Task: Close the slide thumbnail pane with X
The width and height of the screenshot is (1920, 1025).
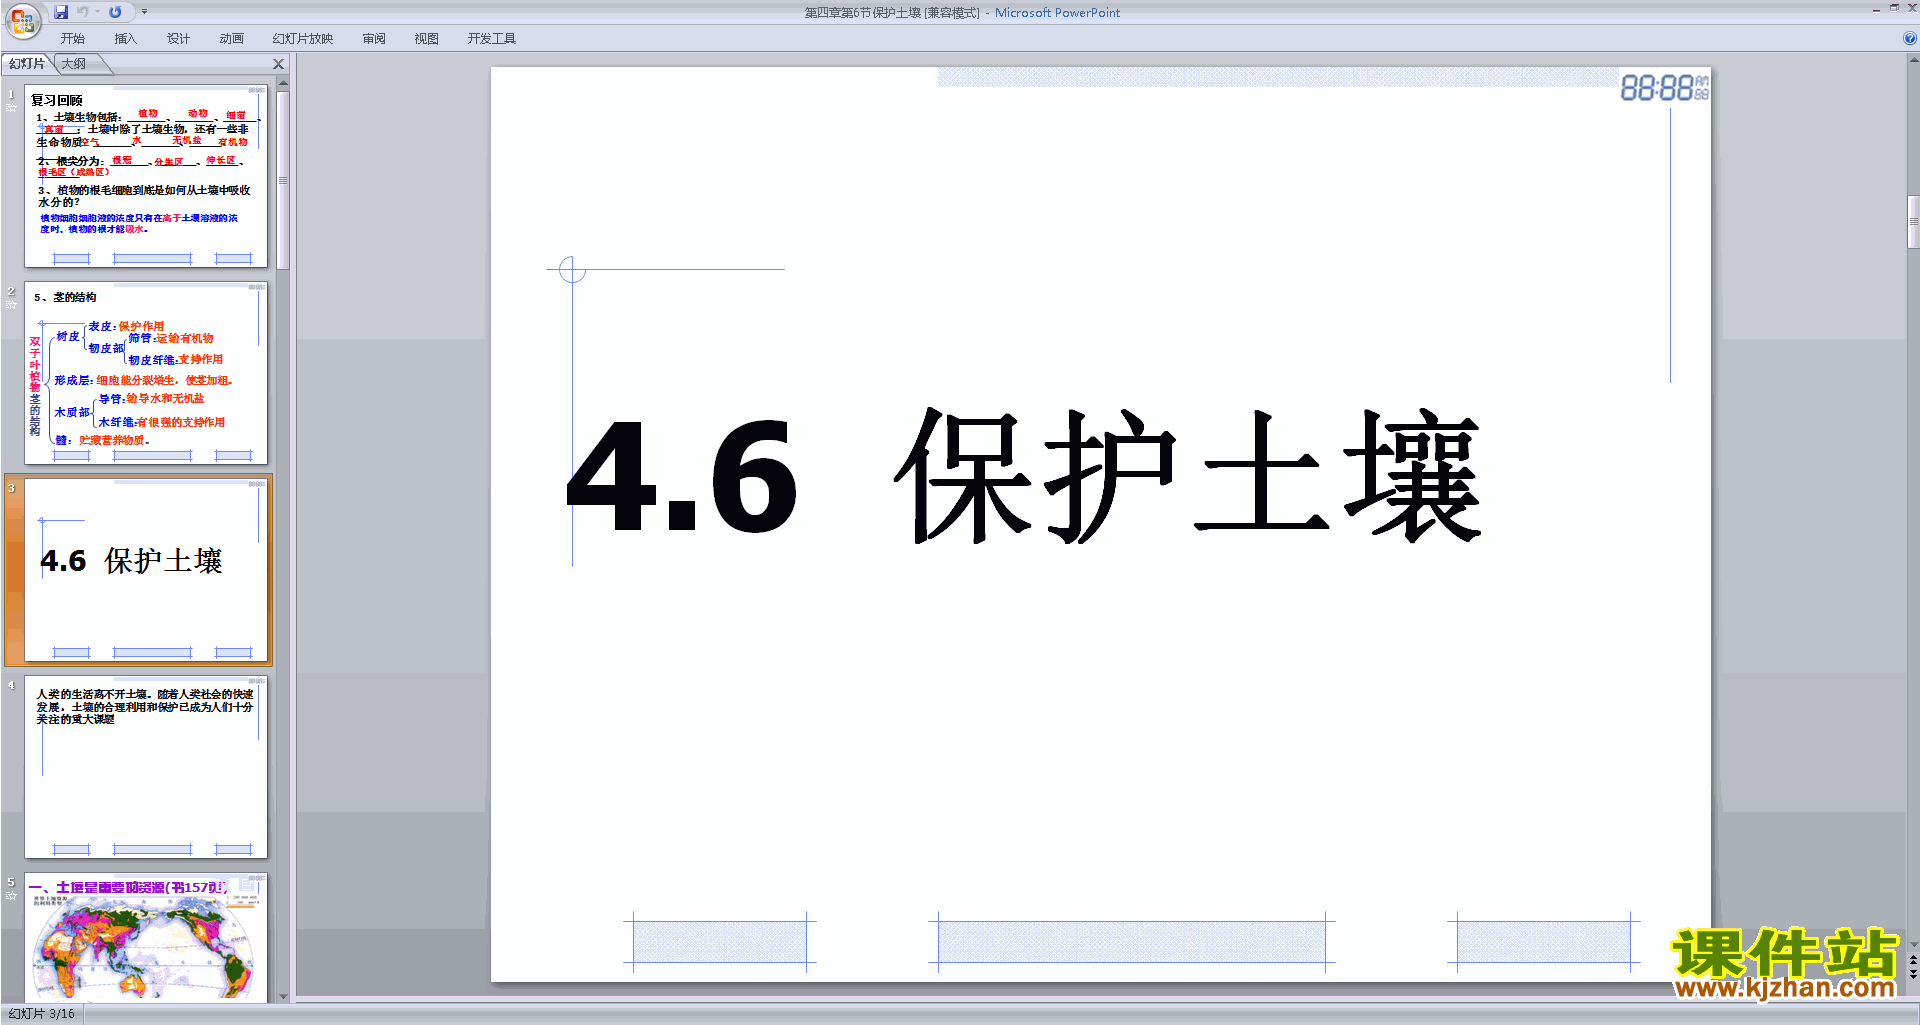Action: 279,64
